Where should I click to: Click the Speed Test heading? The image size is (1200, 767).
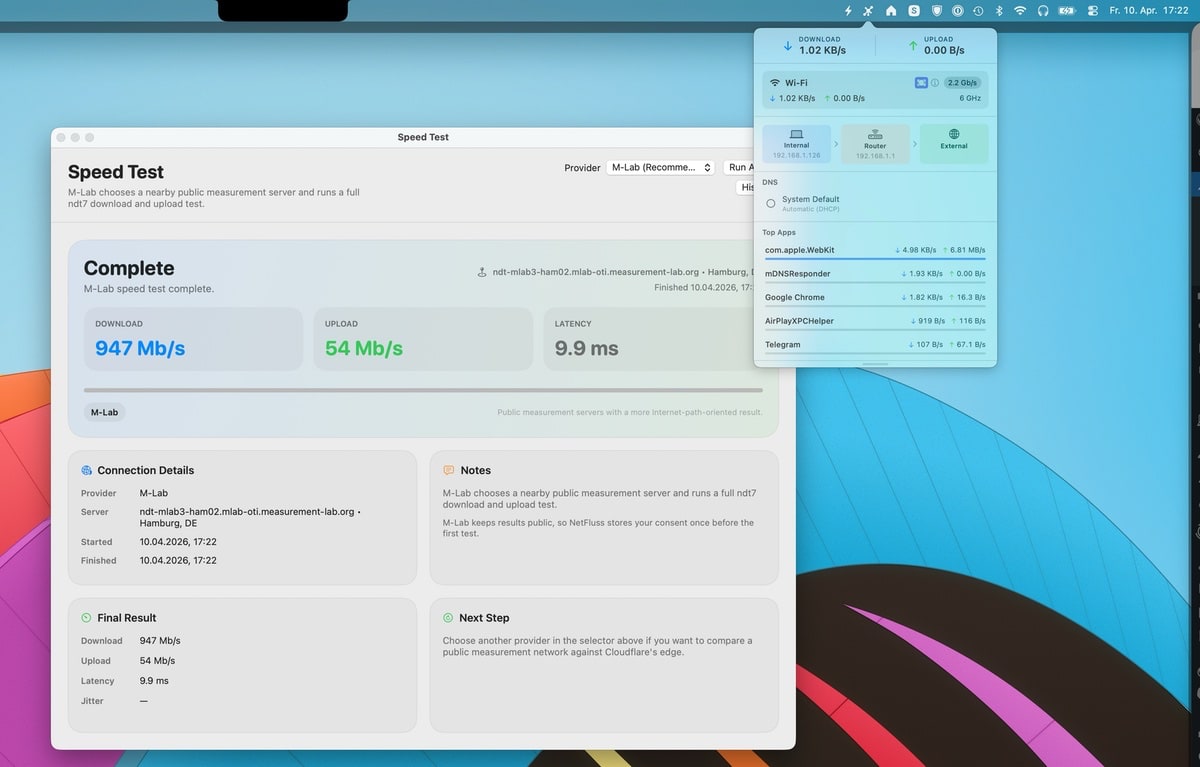click(116, 172)
